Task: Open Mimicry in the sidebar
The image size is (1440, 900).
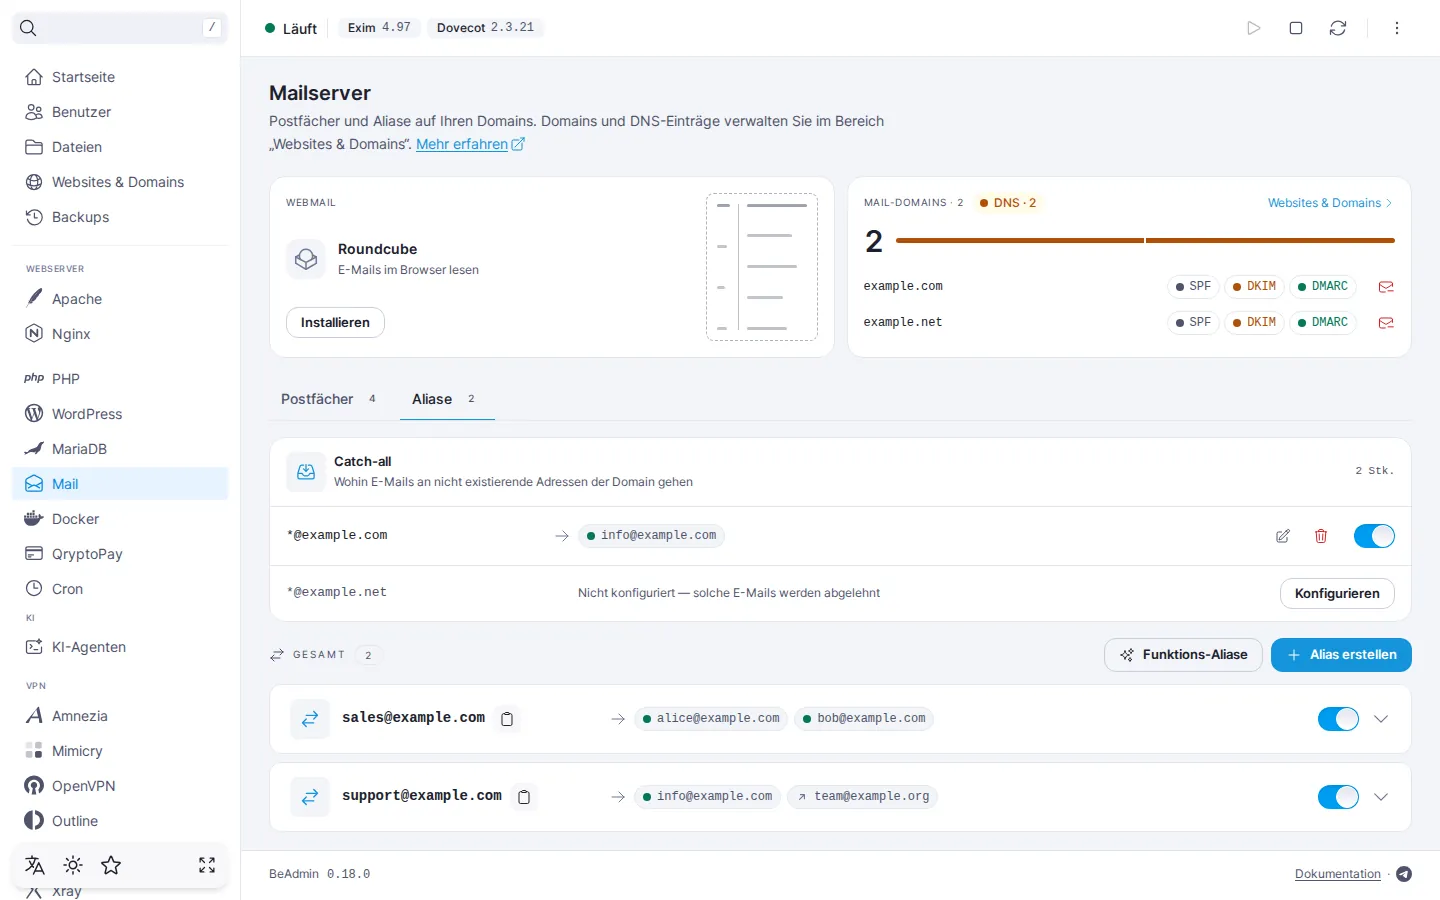Action: 120,751
